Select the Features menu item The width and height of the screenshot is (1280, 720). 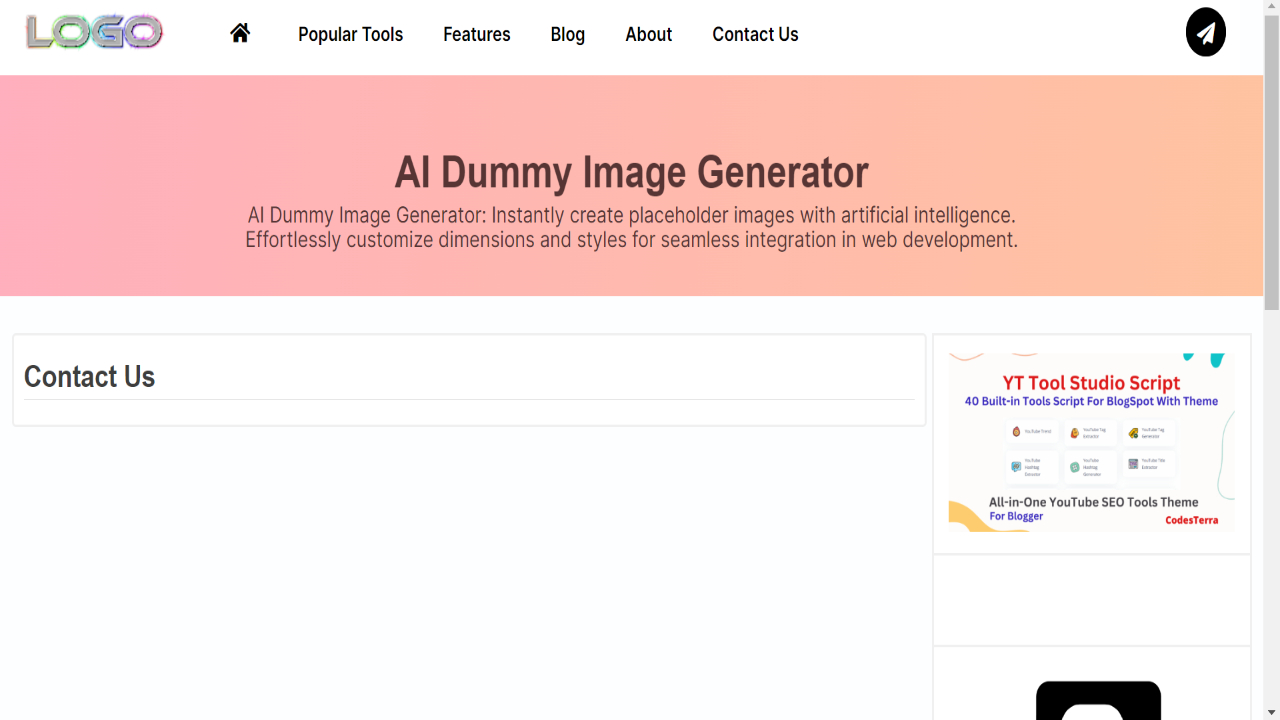point(476,34)
